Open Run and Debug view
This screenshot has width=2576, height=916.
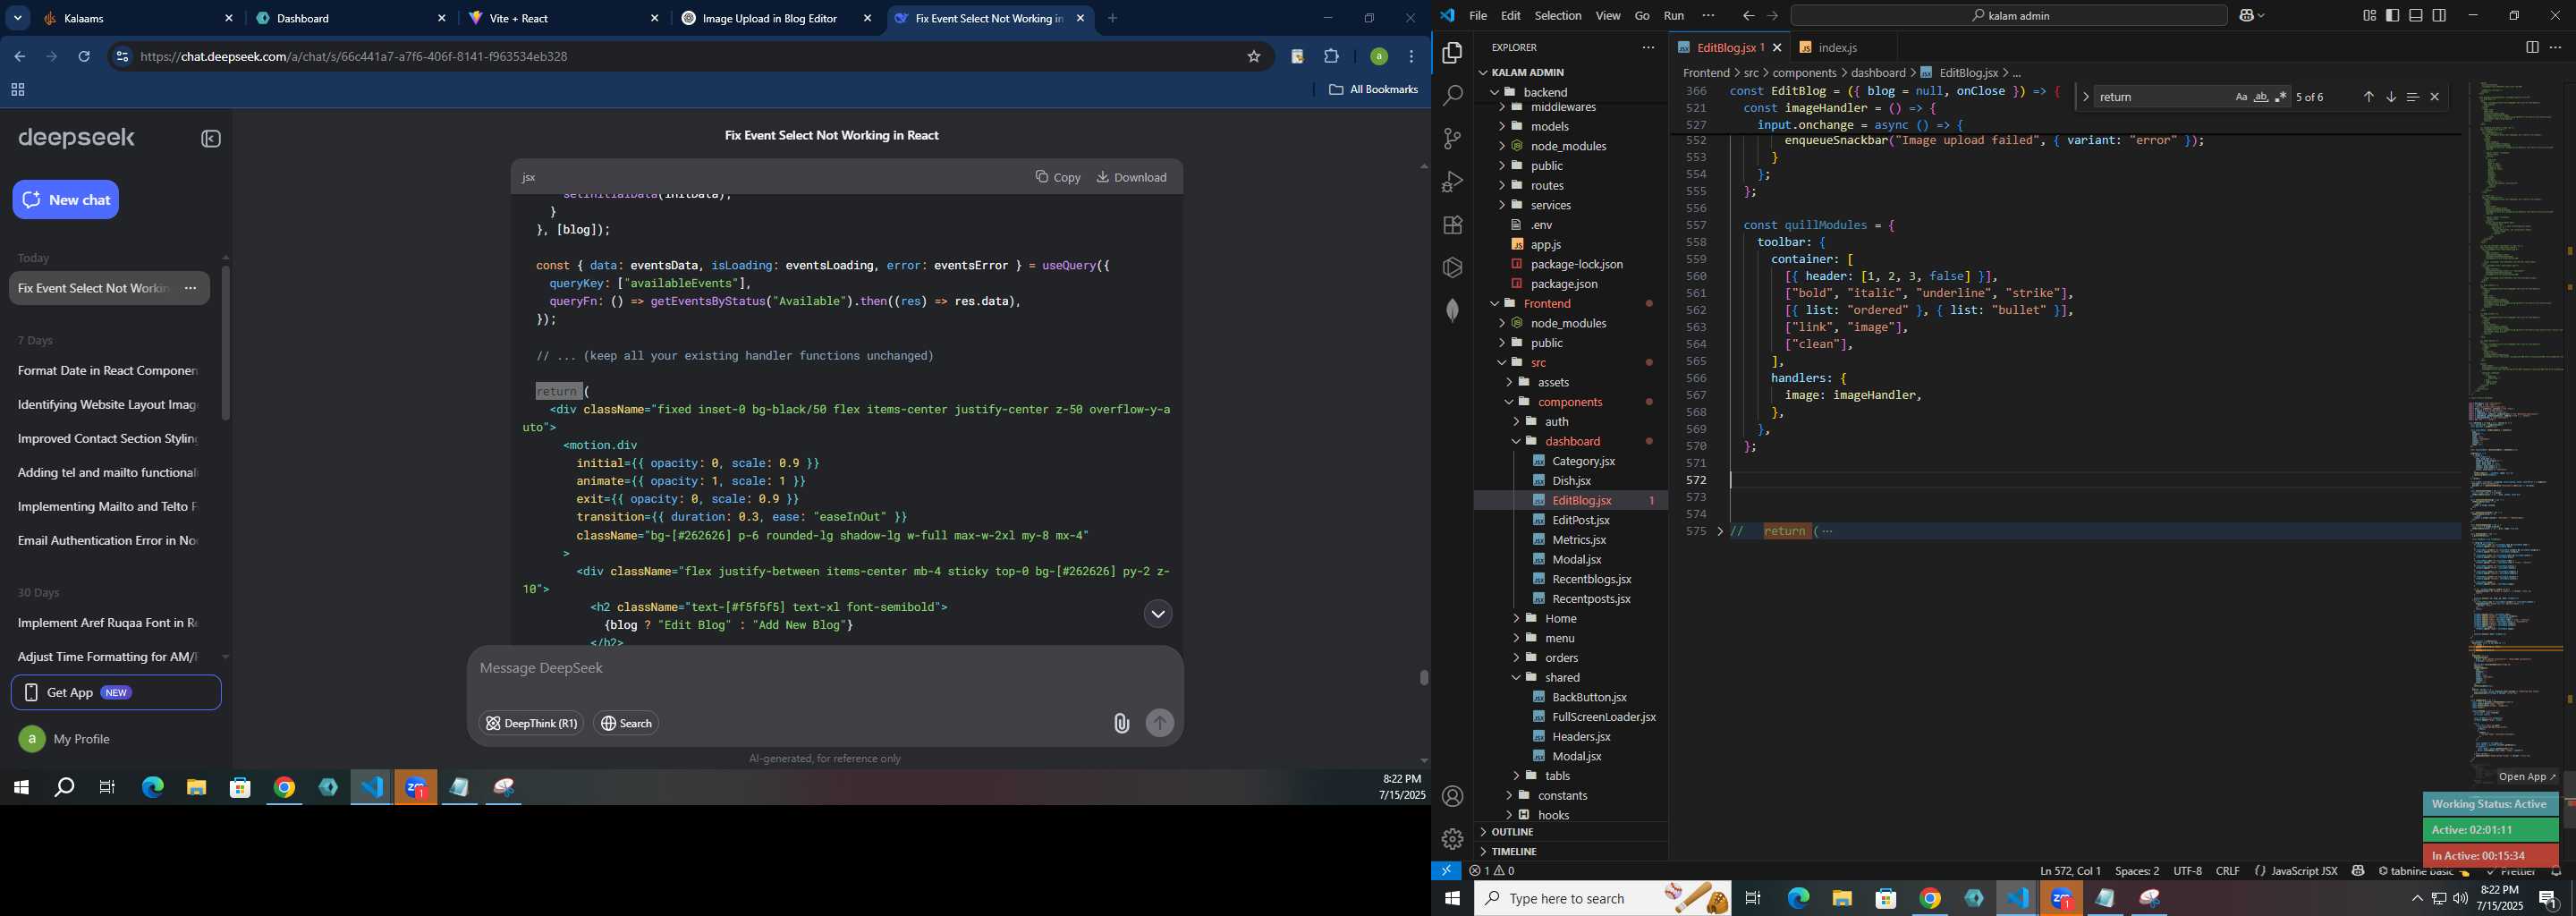point(1452,182)
